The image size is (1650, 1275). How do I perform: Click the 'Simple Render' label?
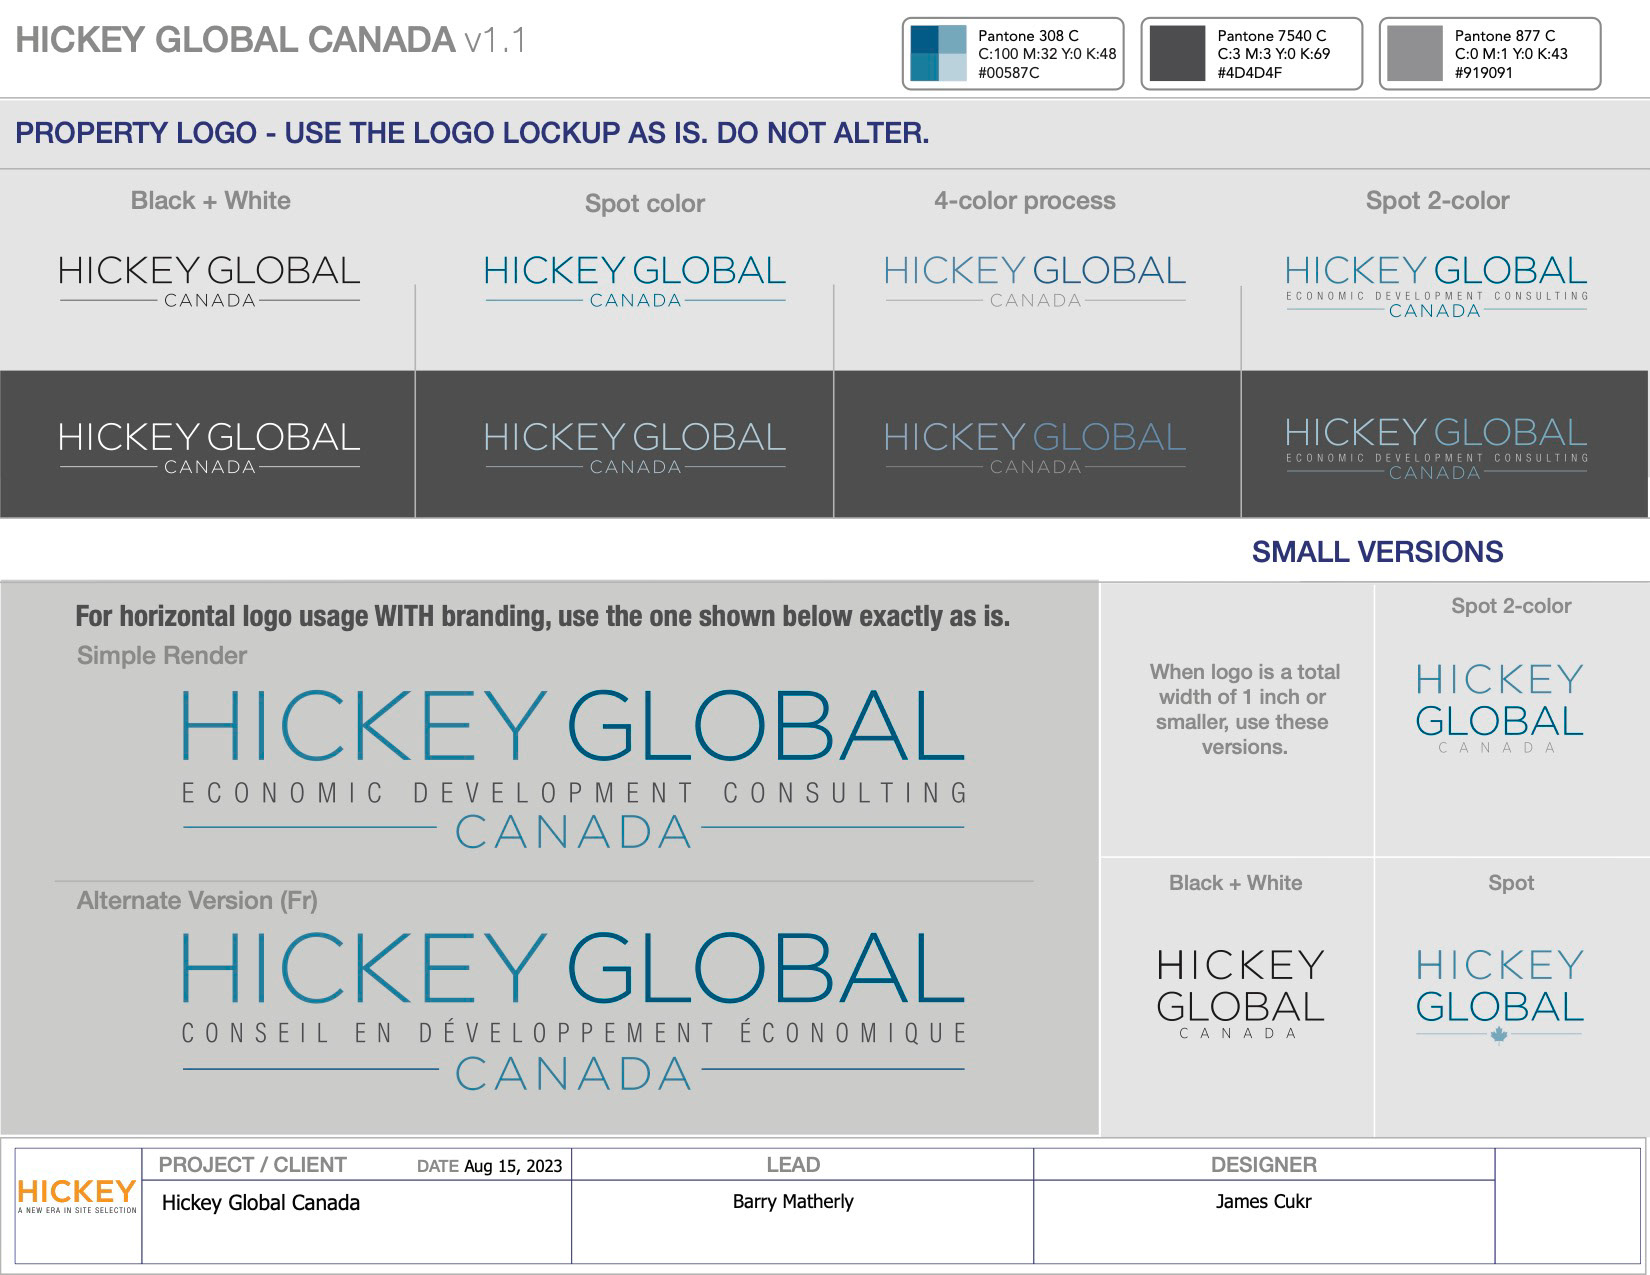[162, 656]
